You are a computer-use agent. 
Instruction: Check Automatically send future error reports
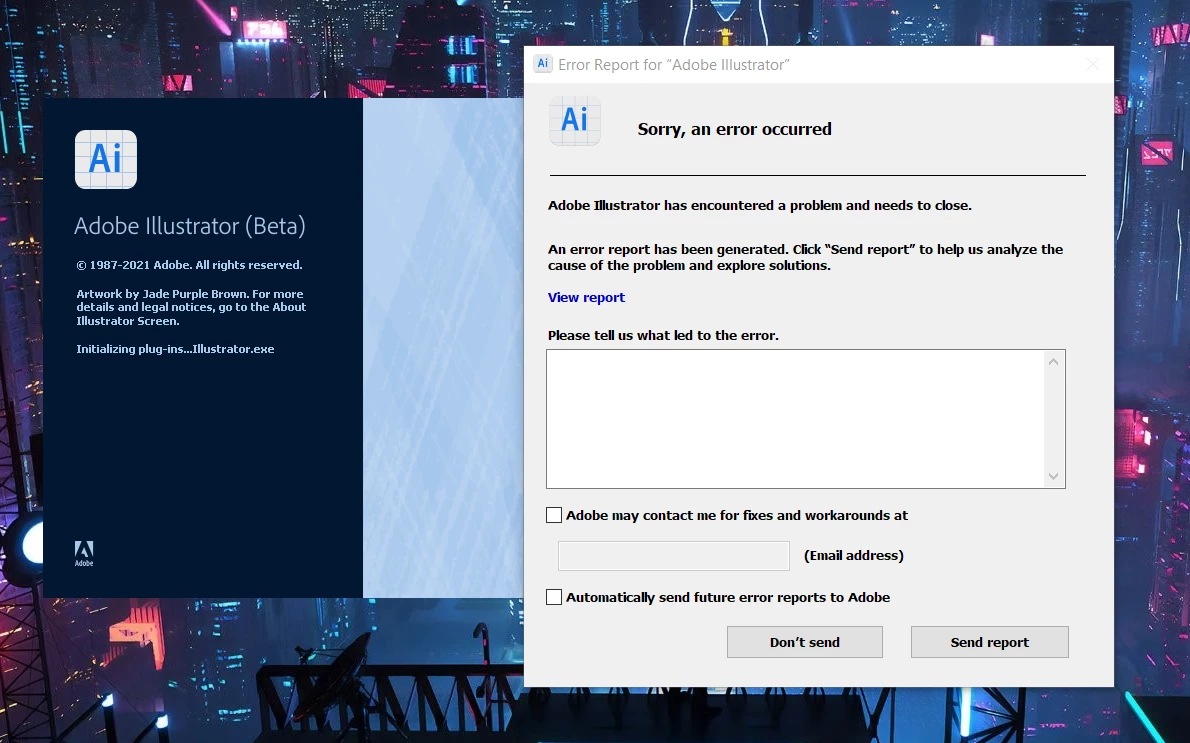554,597
